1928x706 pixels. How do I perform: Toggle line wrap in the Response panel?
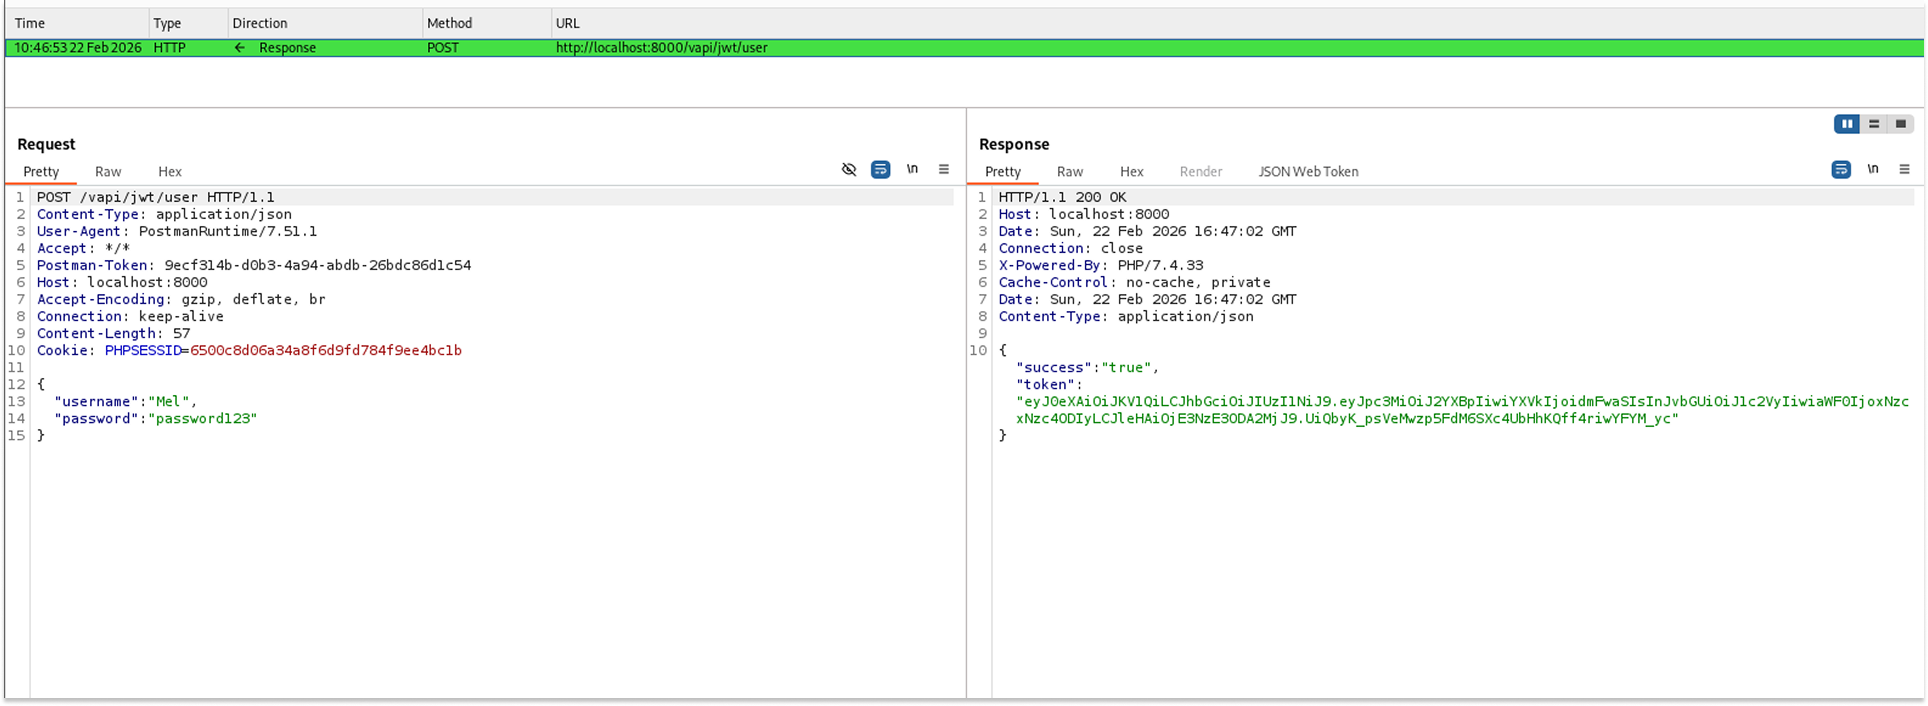tap(1840, 170)
